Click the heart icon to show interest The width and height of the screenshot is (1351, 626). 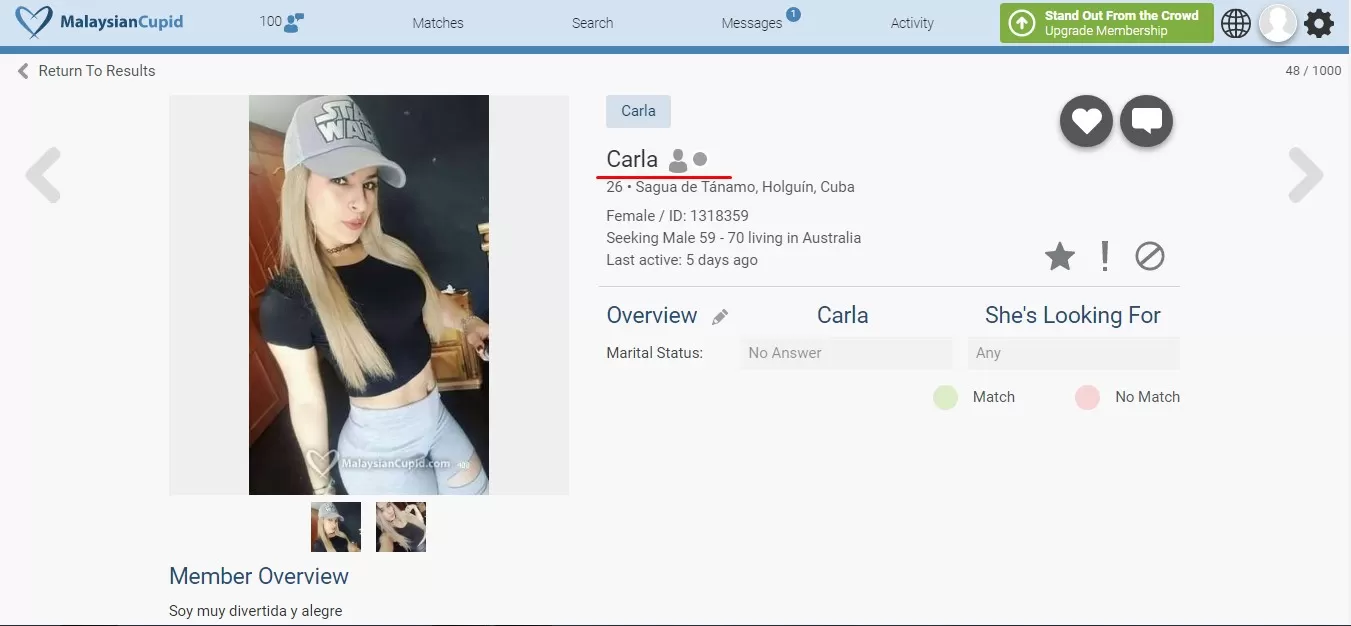(1086, 122)
